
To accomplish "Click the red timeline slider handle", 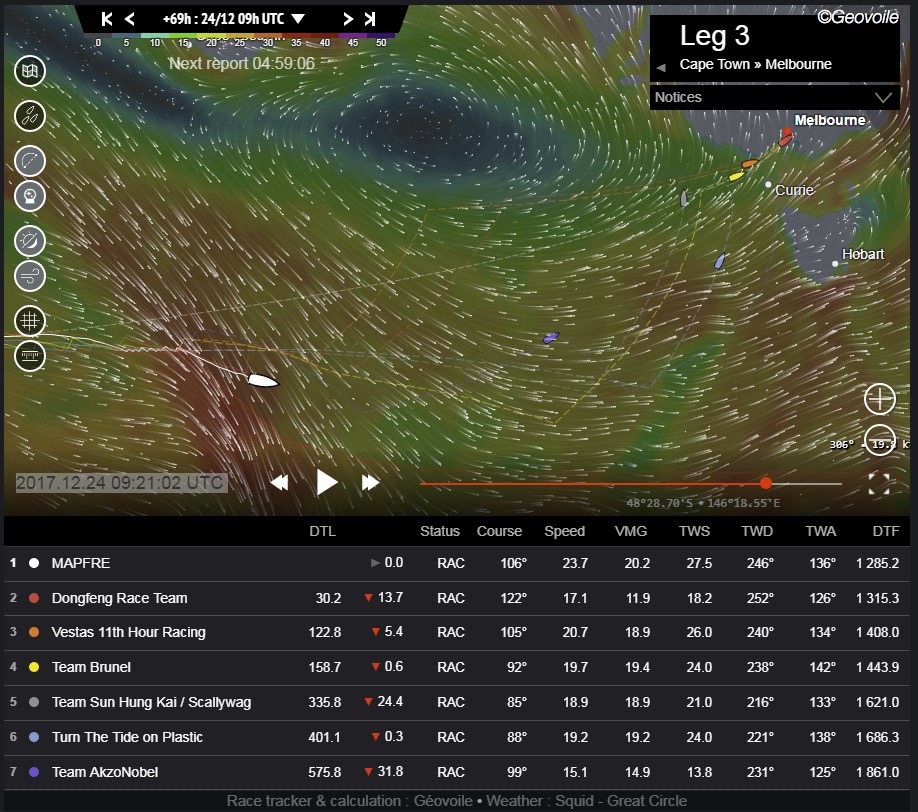I will pyautogui.click(x=766, y=484).
